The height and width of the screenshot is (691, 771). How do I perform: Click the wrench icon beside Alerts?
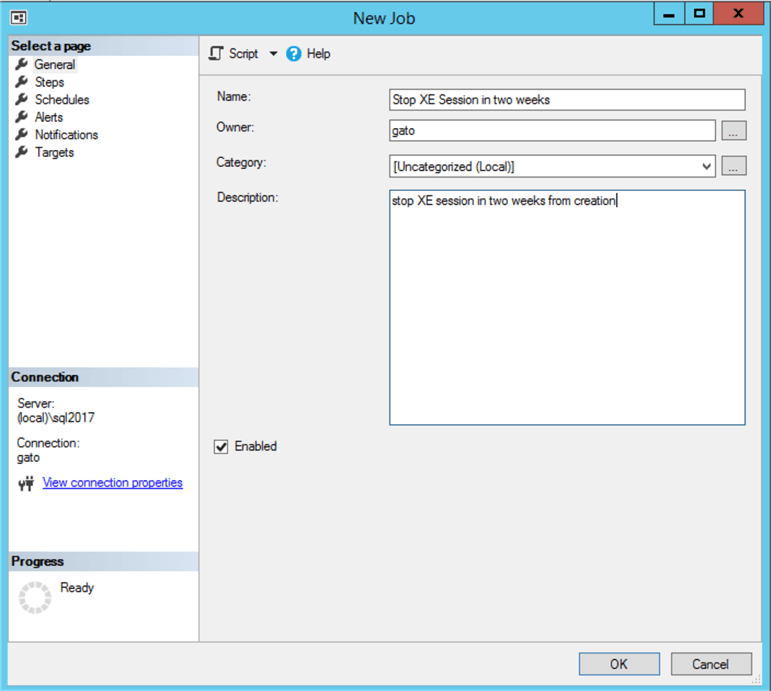(x=22, y=117)
